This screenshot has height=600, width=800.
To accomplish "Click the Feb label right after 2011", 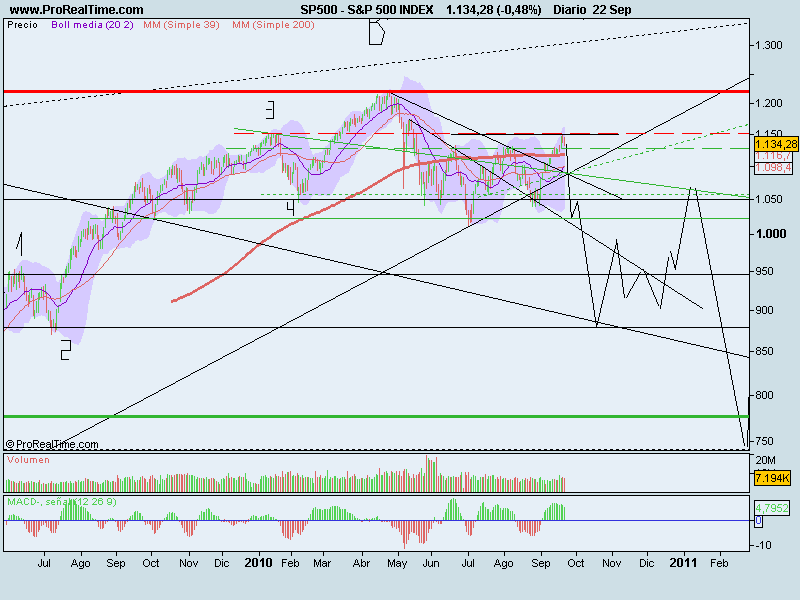I will point(719,563).
